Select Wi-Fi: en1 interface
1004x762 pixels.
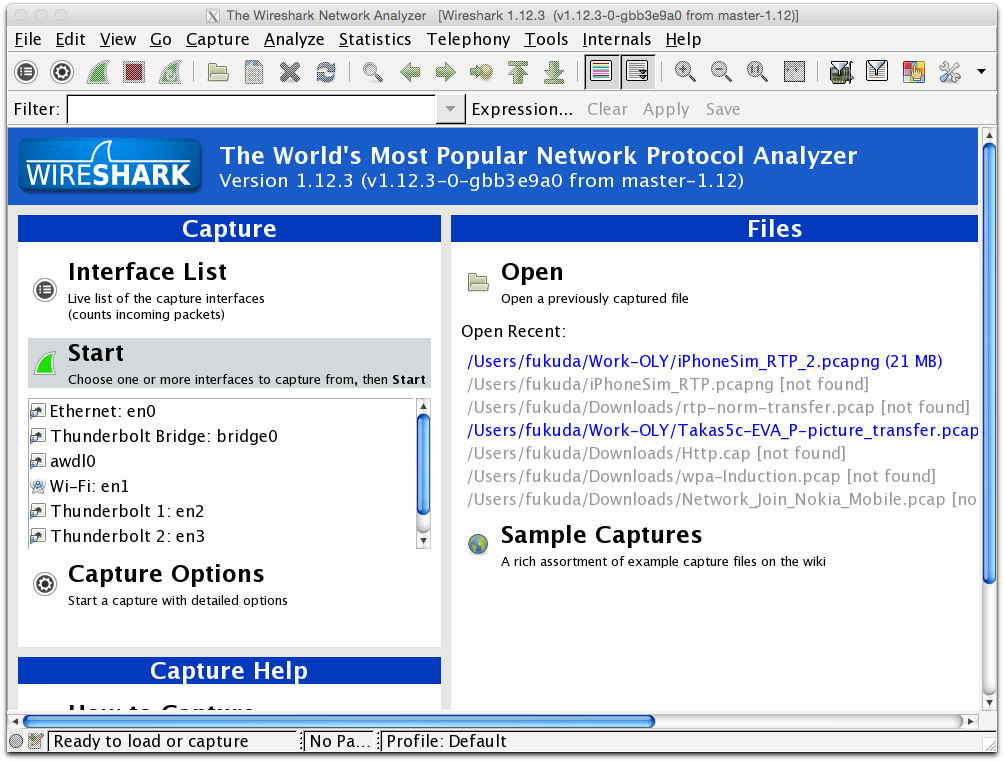point(89,486)
